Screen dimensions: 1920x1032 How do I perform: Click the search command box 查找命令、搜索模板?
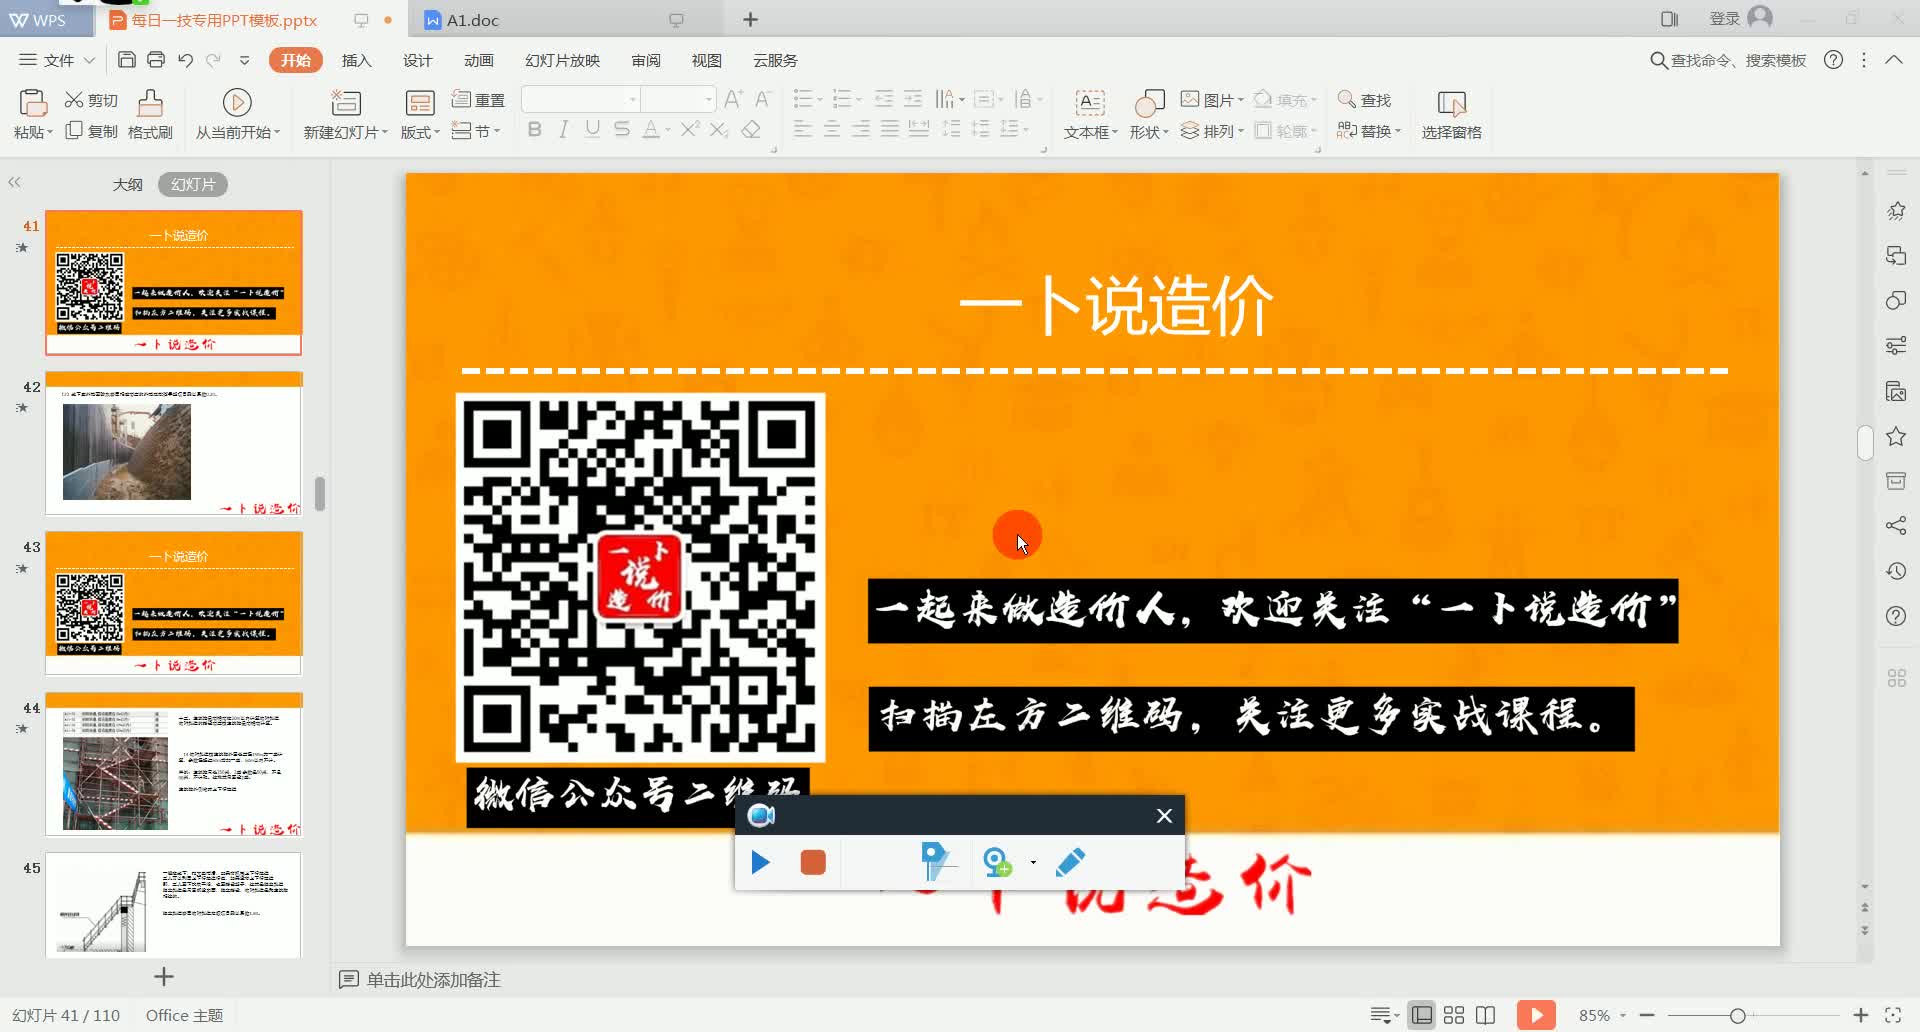[1727, 60]
